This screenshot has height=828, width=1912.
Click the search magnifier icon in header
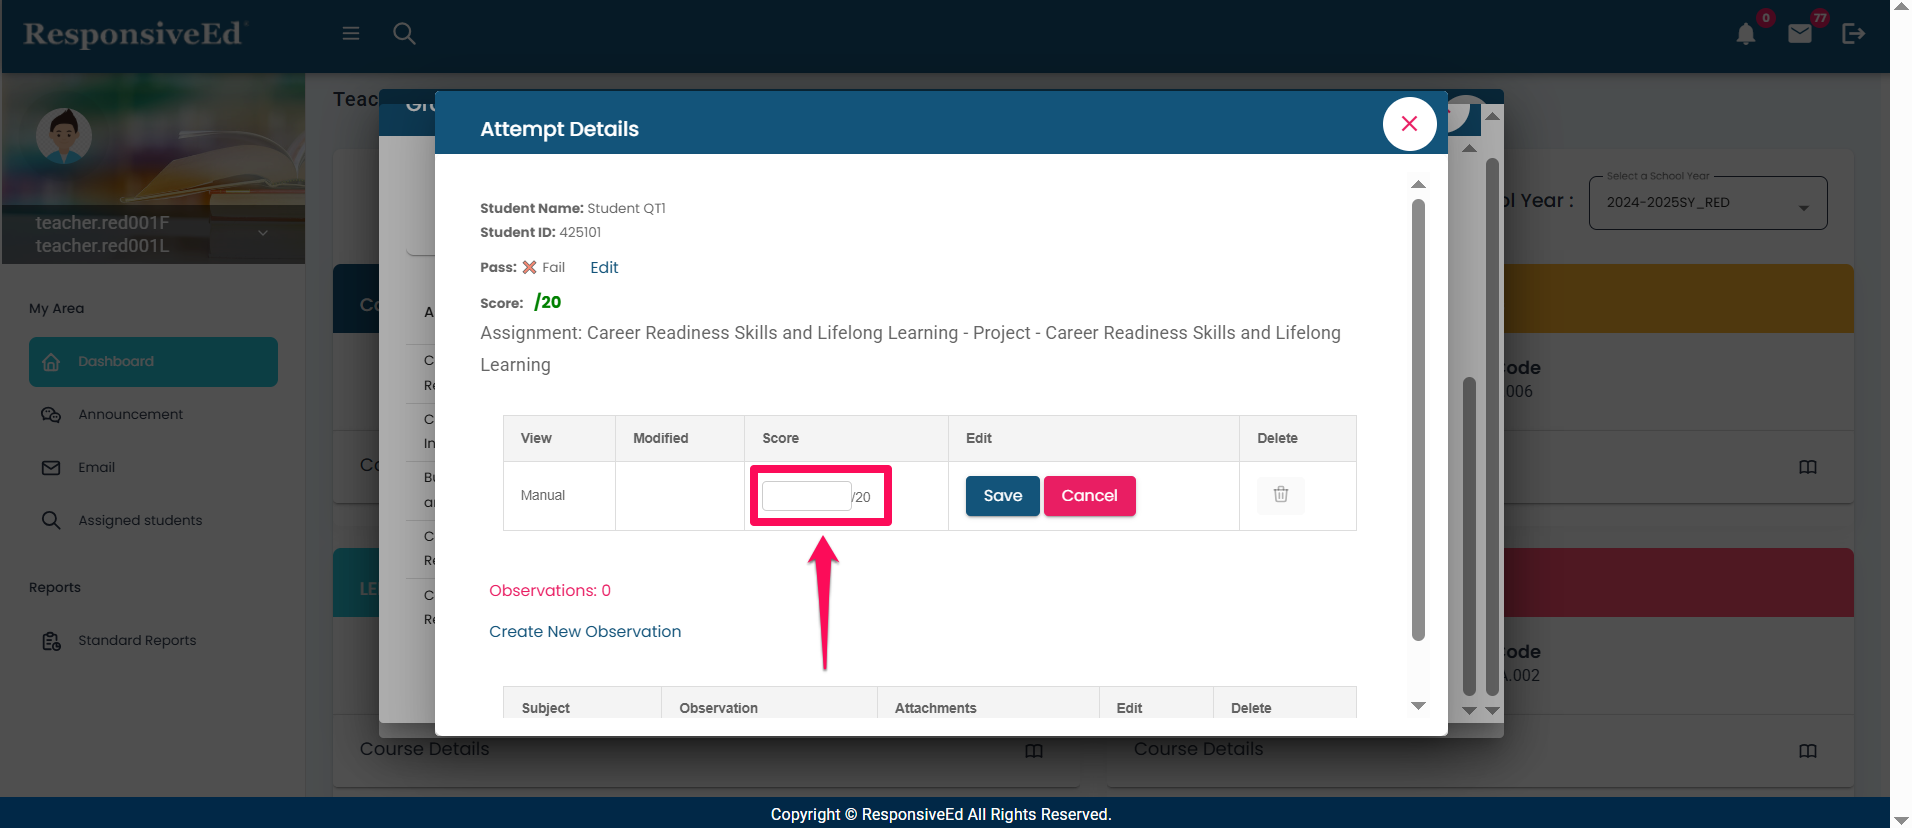pos(404,33)
